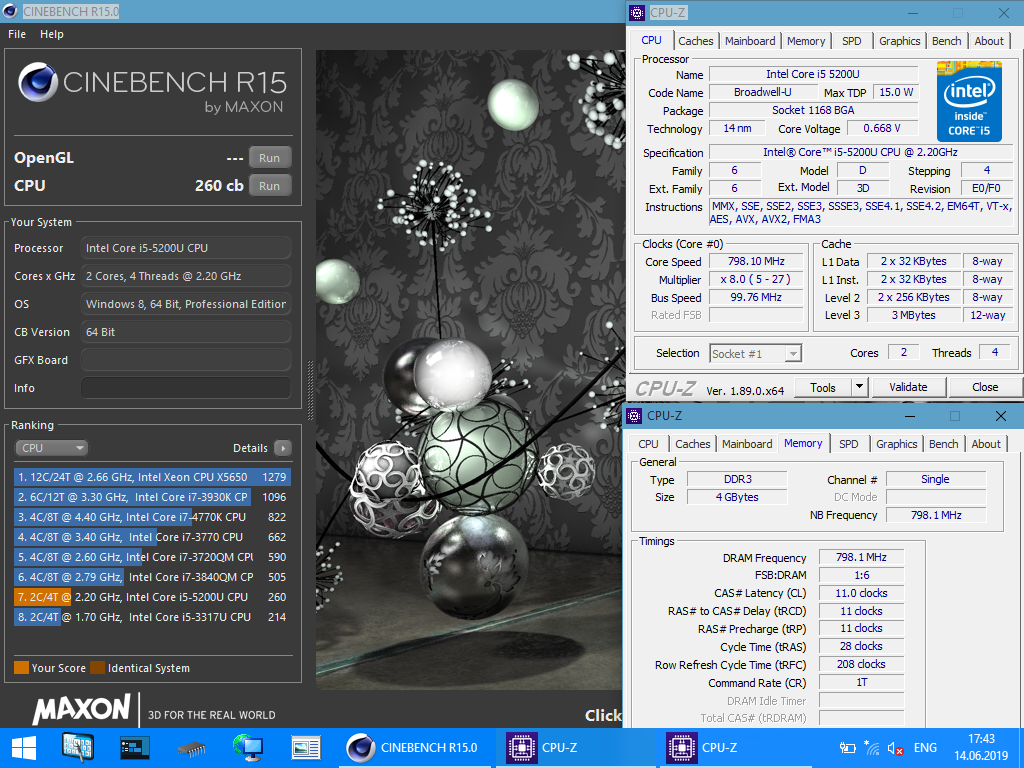Click the Tools button in CPU-Z
Screen dimensions: 1024x768
823,387
